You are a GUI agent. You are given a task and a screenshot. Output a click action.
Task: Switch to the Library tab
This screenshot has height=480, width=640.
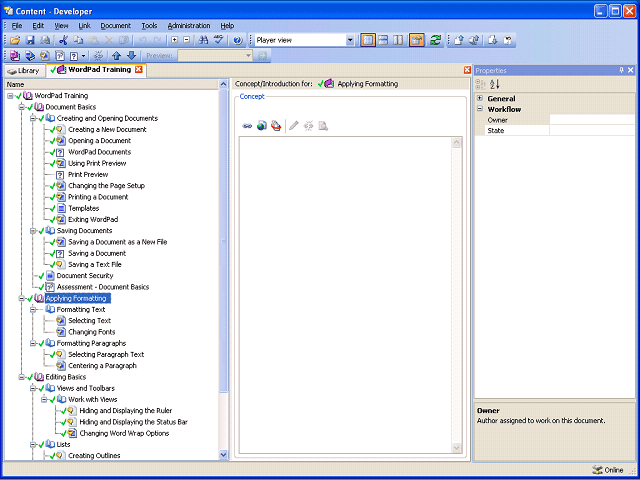click(24, 71)
